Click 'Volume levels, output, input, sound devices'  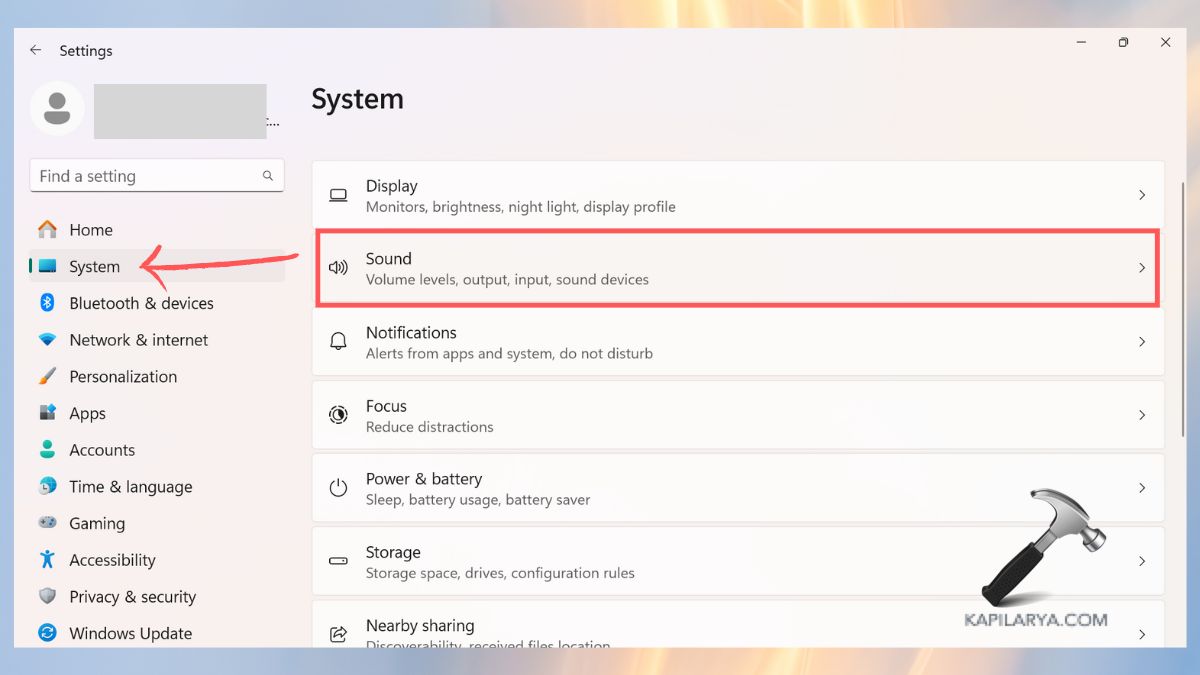coord(507,280)
